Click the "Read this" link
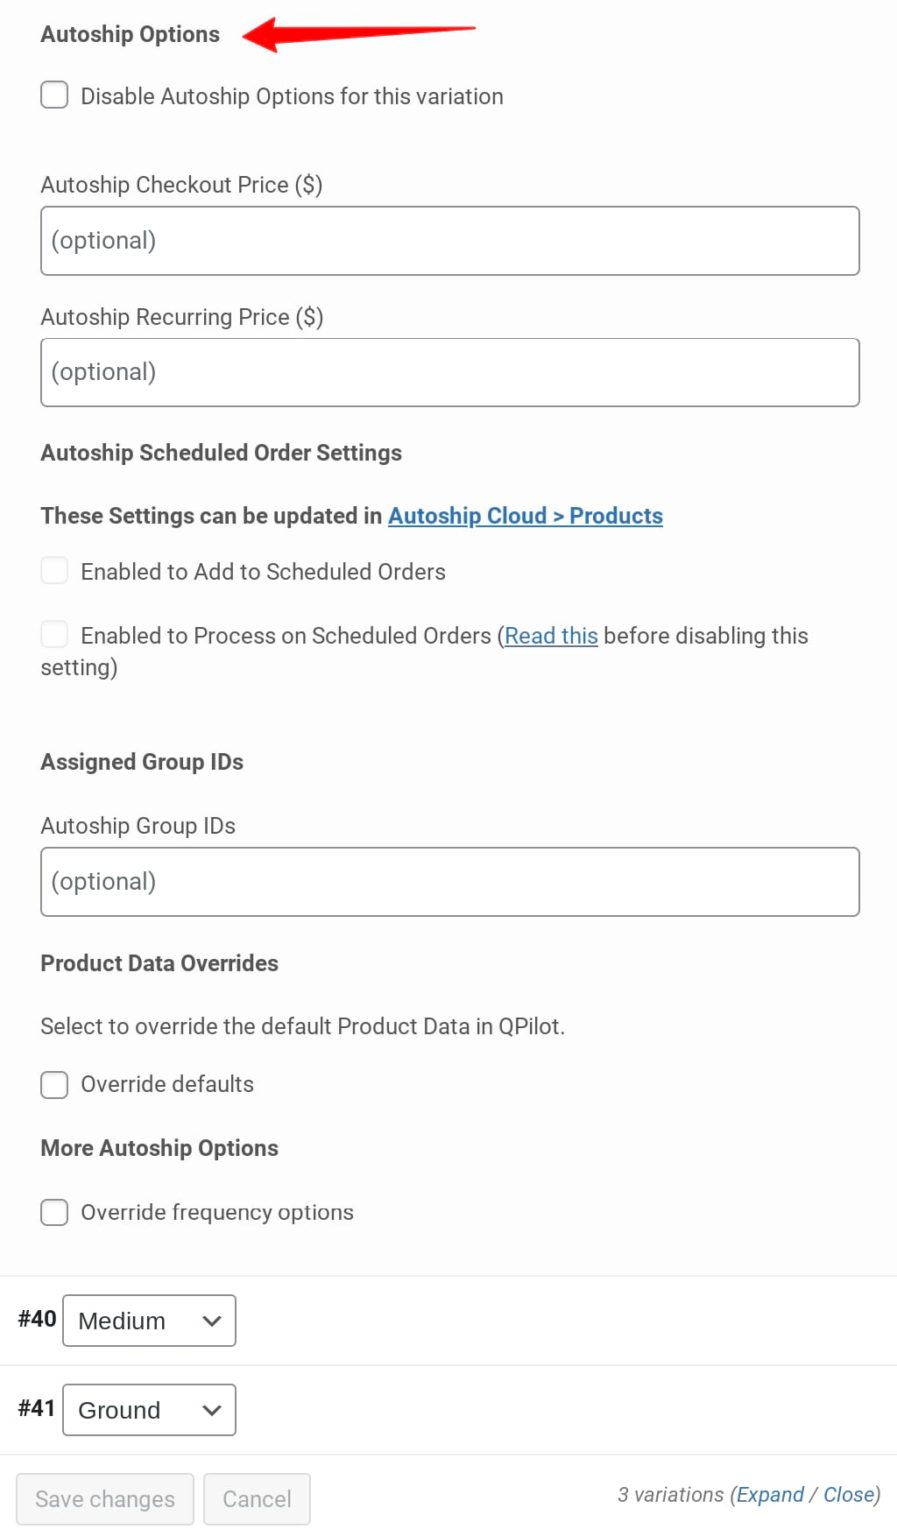Viewport: 897px width, 1536px height. click(x=551, y=635)
